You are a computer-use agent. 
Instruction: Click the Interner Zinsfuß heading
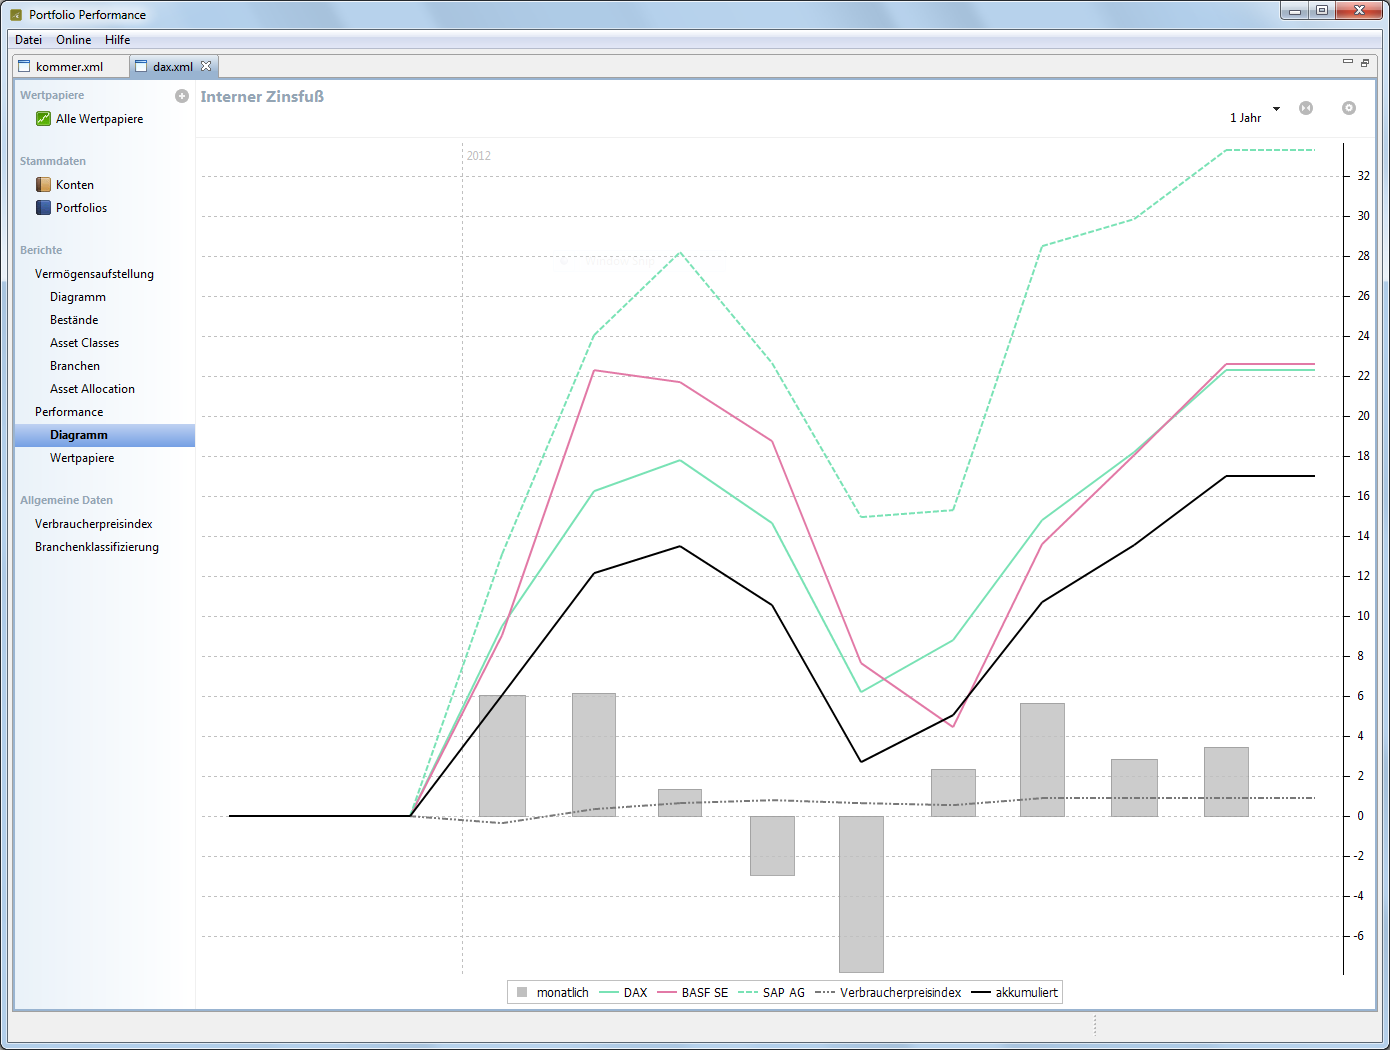[262, 97]
